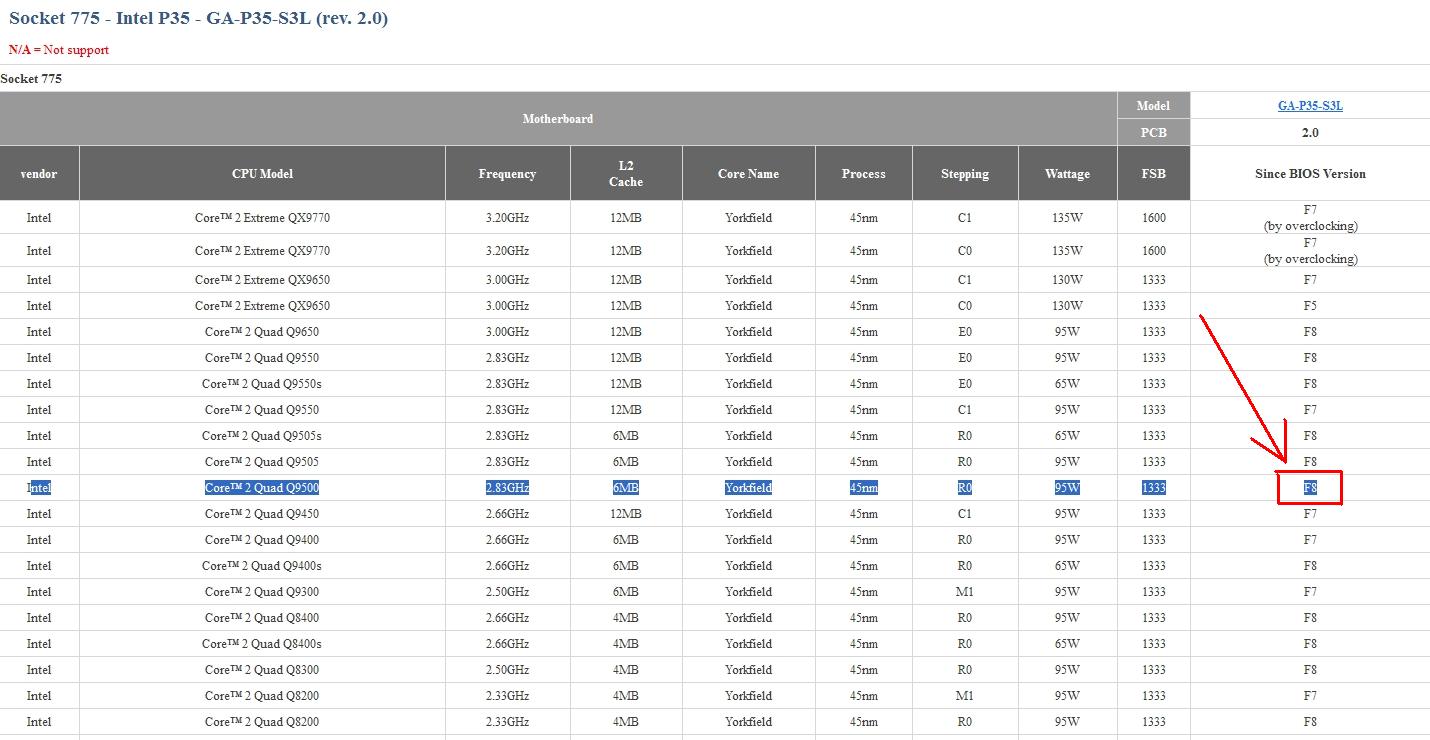Click the 'Stepping' column header
The image size is (1430, 740).
tap(965, 174)
